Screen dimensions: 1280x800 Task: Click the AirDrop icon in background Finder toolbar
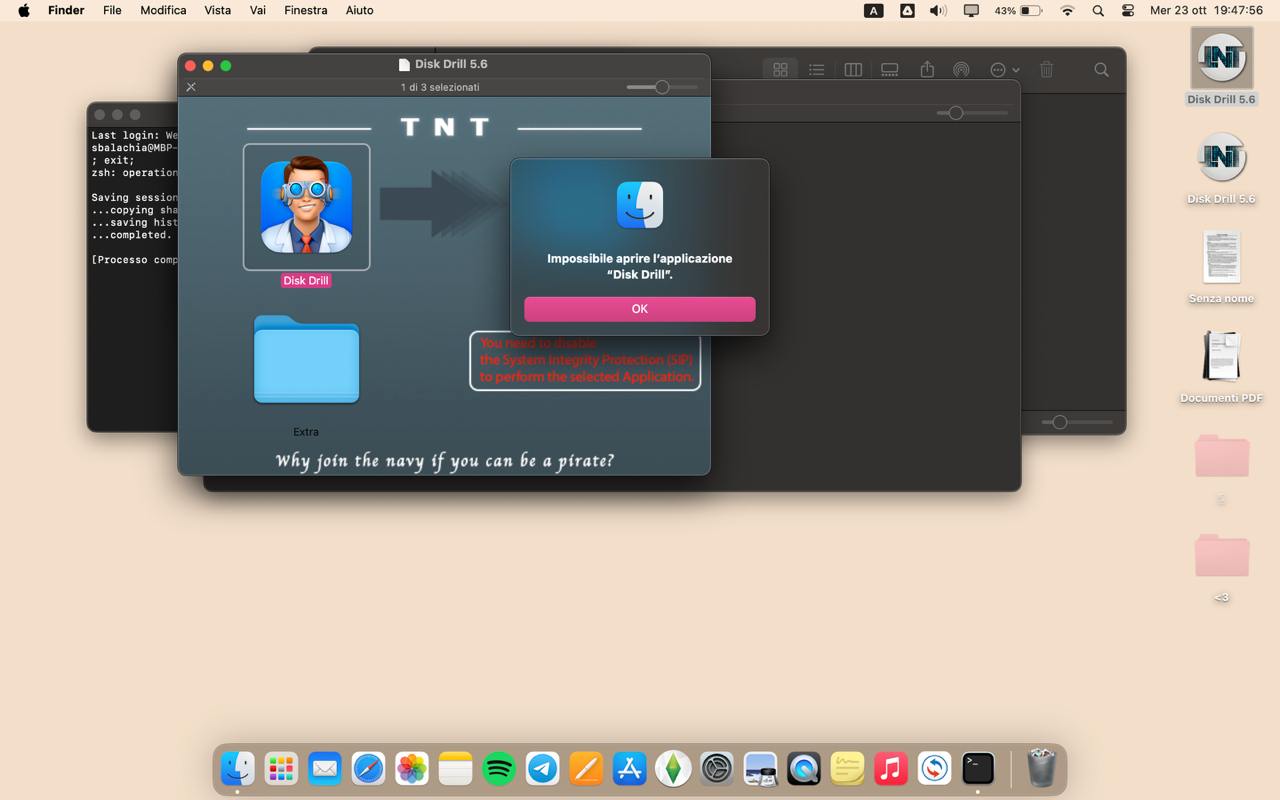coord(961,70)
